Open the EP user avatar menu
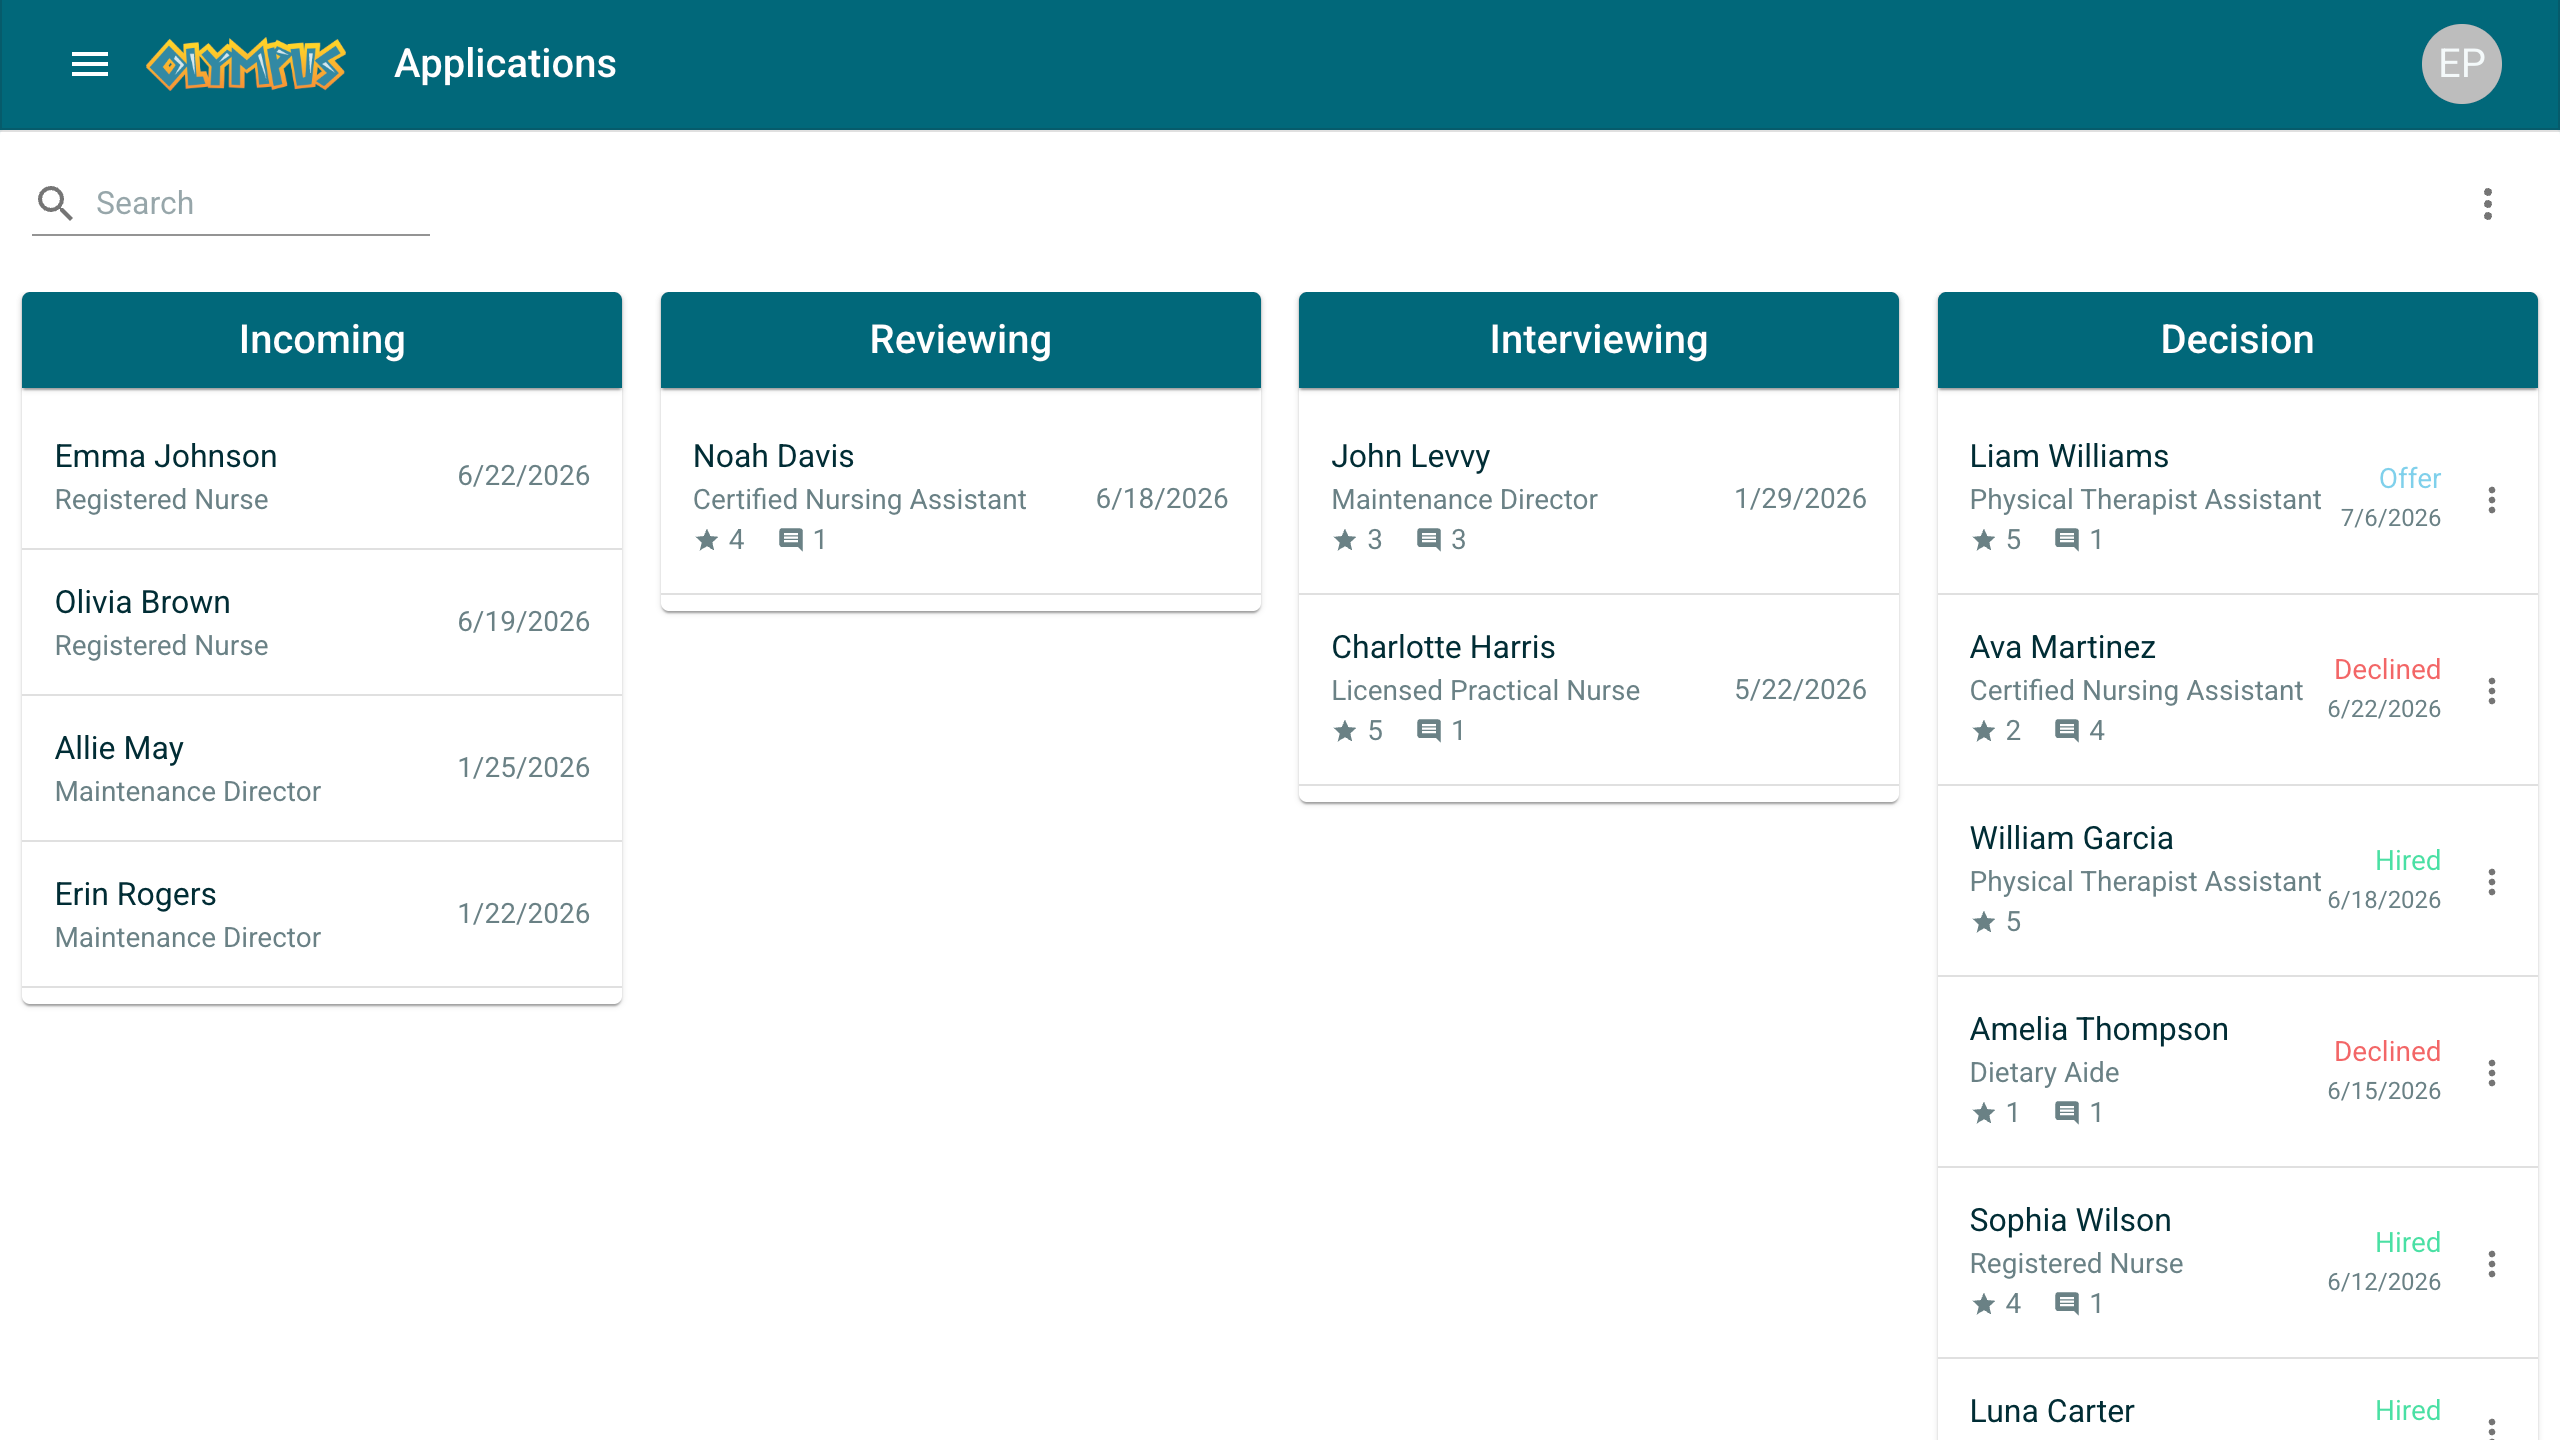The image size is (2560, 1440). [x=2461, y=64]
